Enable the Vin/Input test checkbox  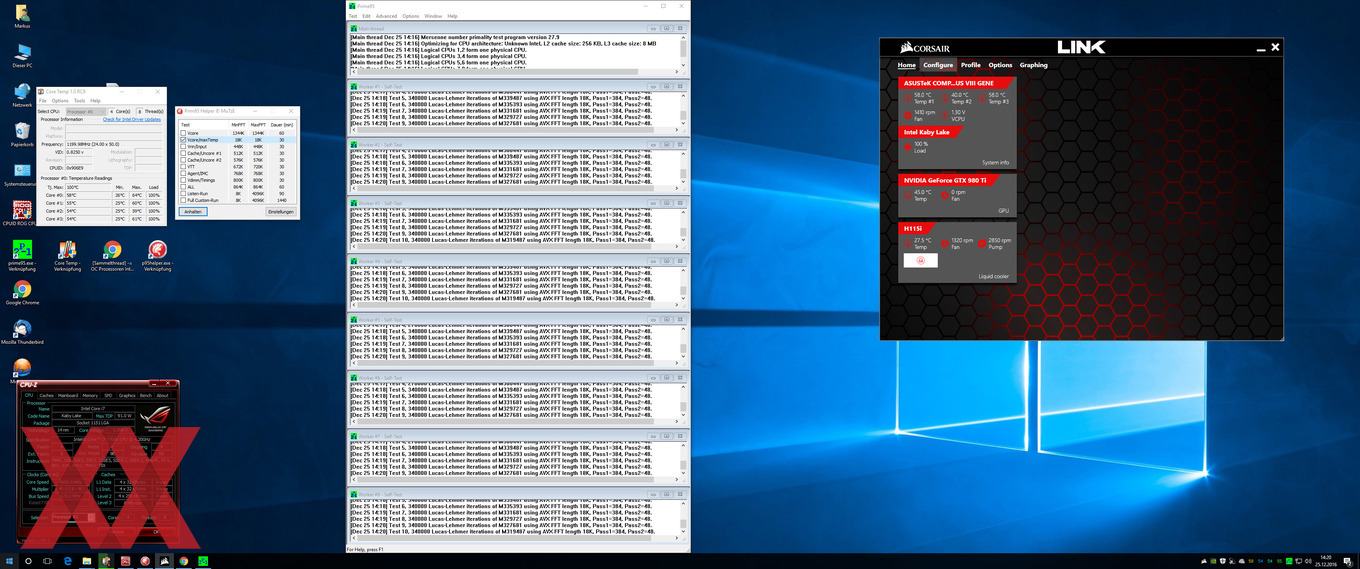tap(183, 146)
